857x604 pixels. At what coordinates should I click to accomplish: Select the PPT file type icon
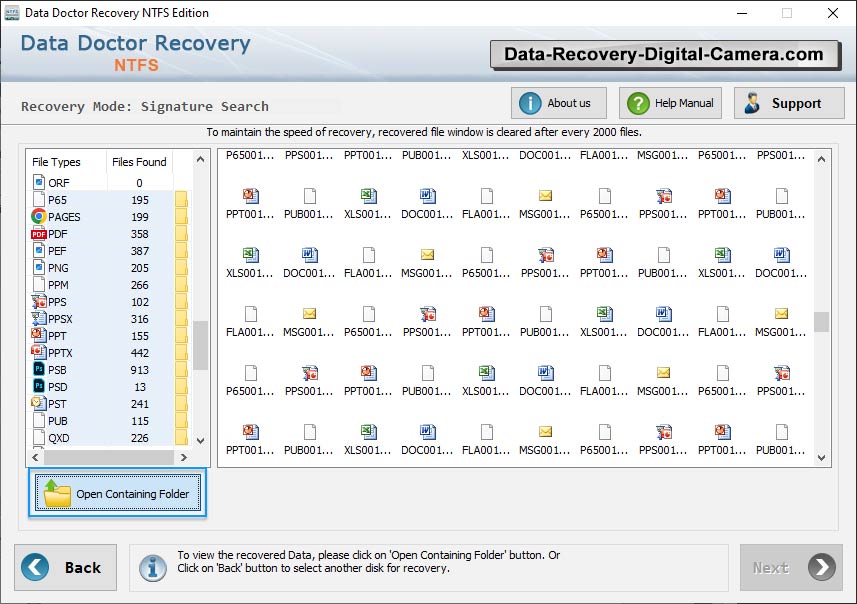point(39,335)
